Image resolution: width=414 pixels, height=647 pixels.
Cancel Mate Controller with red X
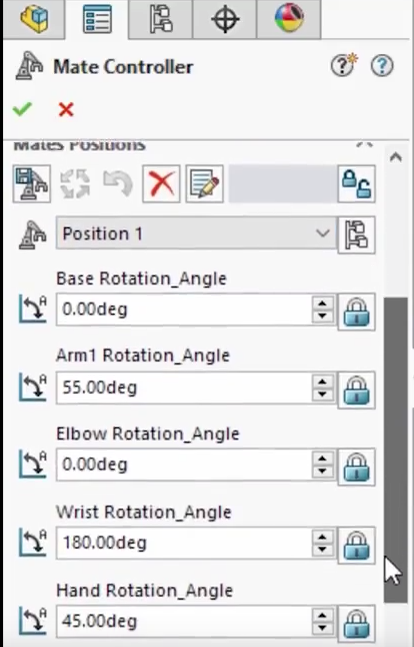(66, 110)
